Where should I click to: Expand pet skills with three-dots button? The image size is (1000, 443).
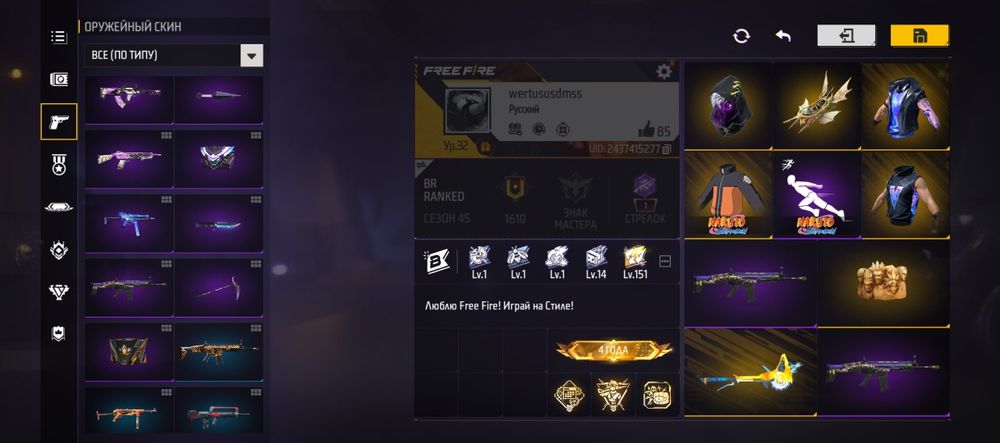click(x=665, y=261)
